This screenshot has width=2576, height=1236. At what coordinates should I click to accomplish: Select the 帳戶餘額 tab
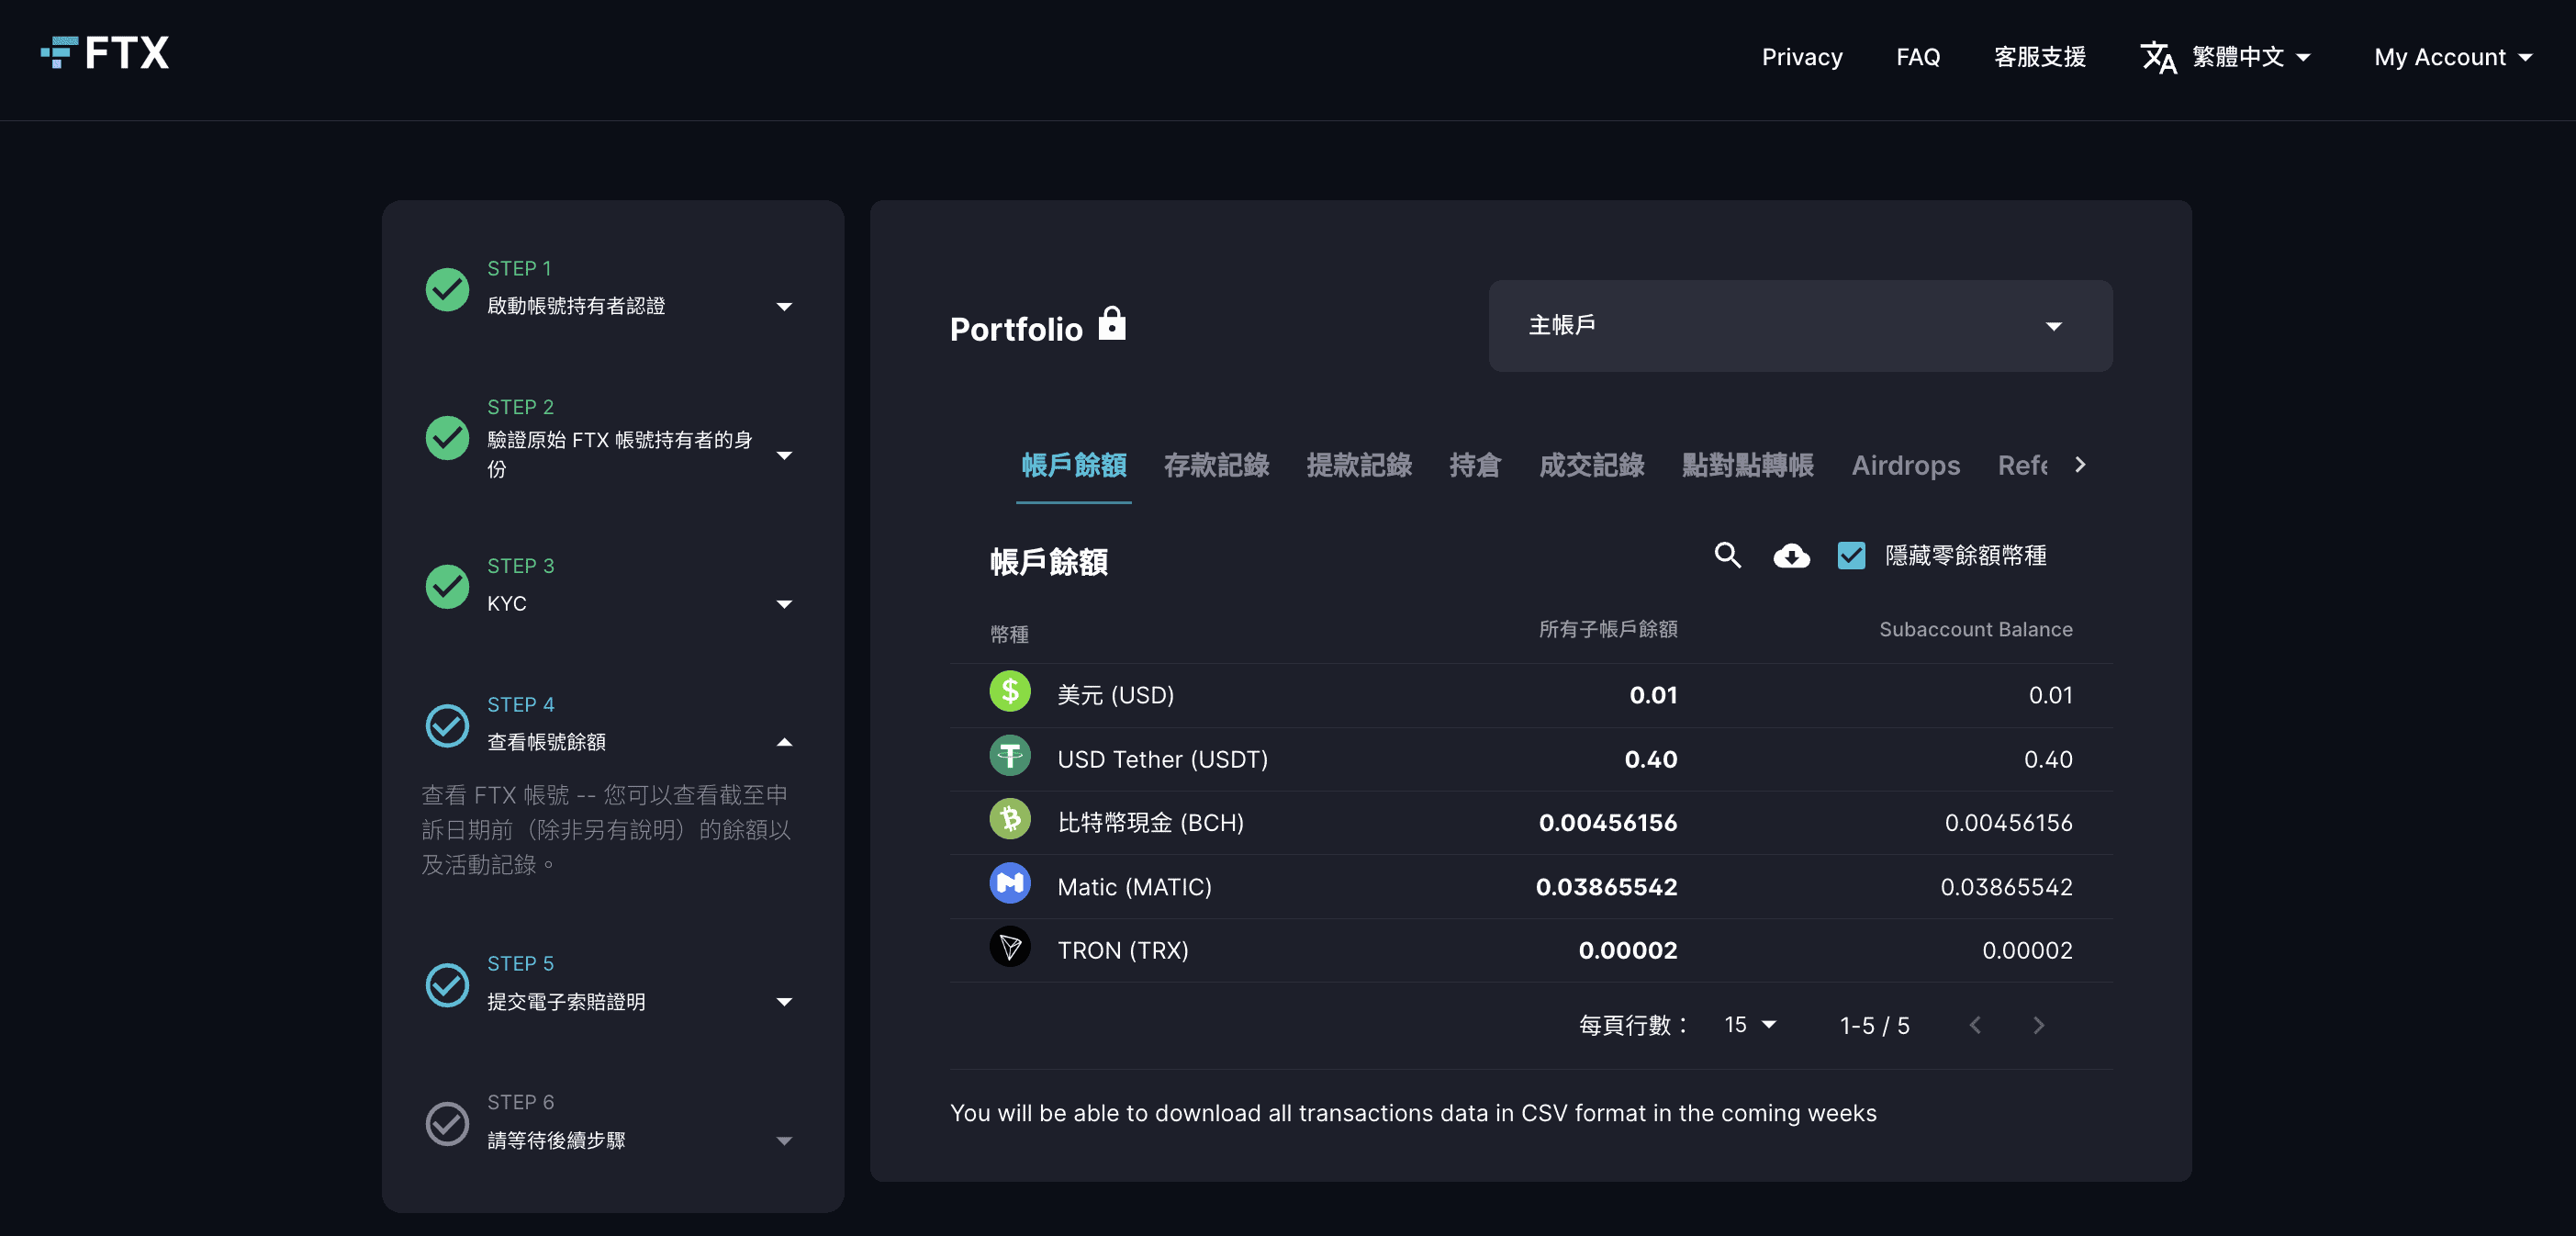pos(1074,465)
